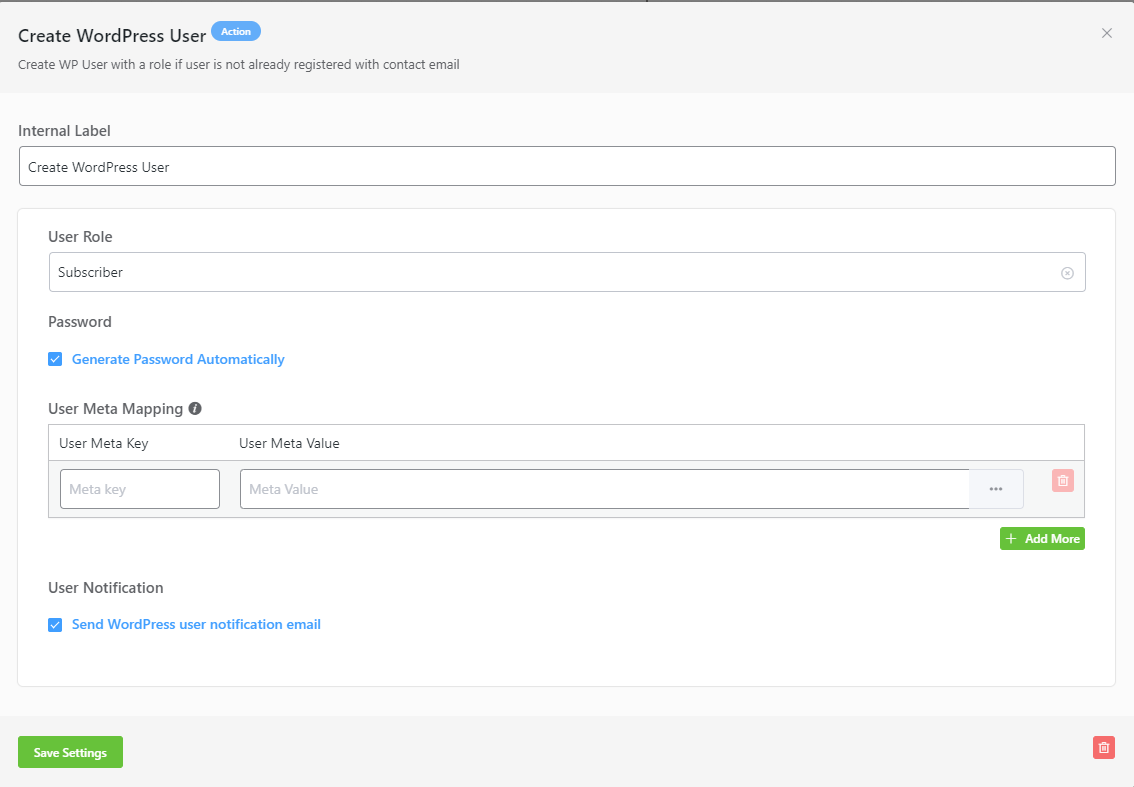Clear the Subscriber user role selection
Viewport: 1134px width, 787px height.
[x=1067, y=273]
